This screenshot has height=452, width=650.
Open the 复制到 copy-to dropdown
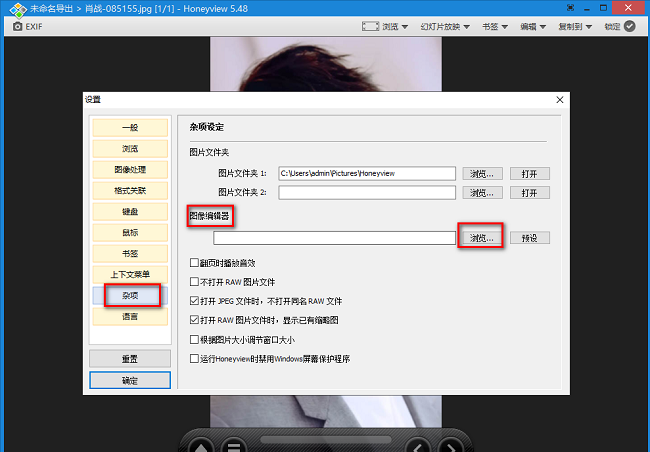(x=575, y=27)
